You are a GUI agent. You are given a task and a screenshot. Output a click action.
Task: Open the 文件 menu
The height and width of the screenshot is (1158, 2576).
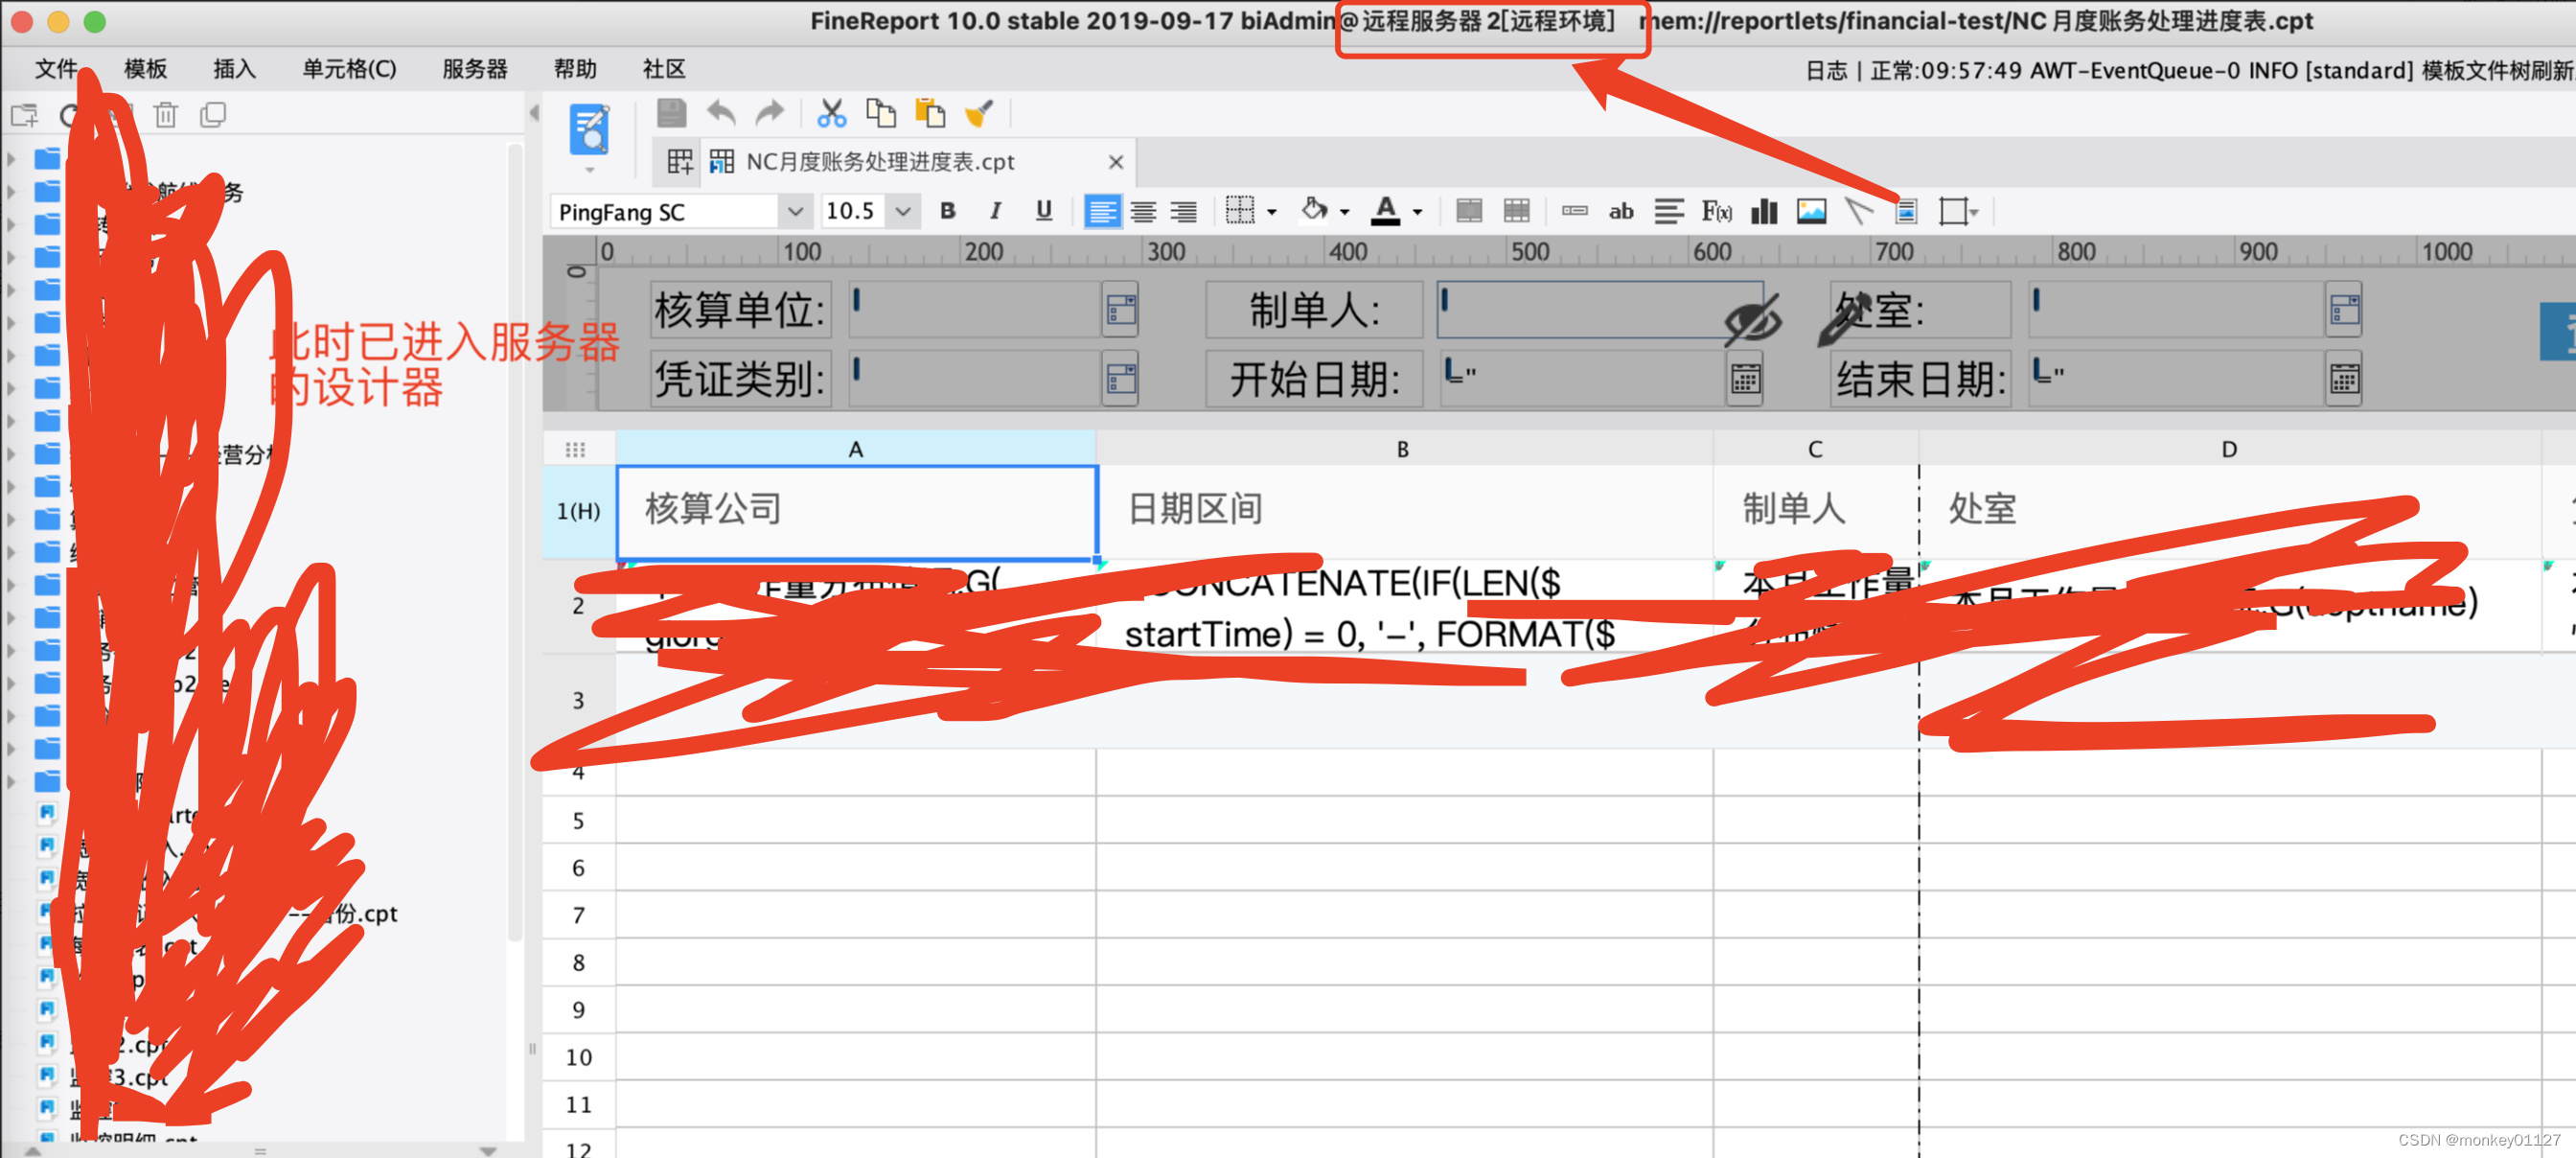point(56,69)
